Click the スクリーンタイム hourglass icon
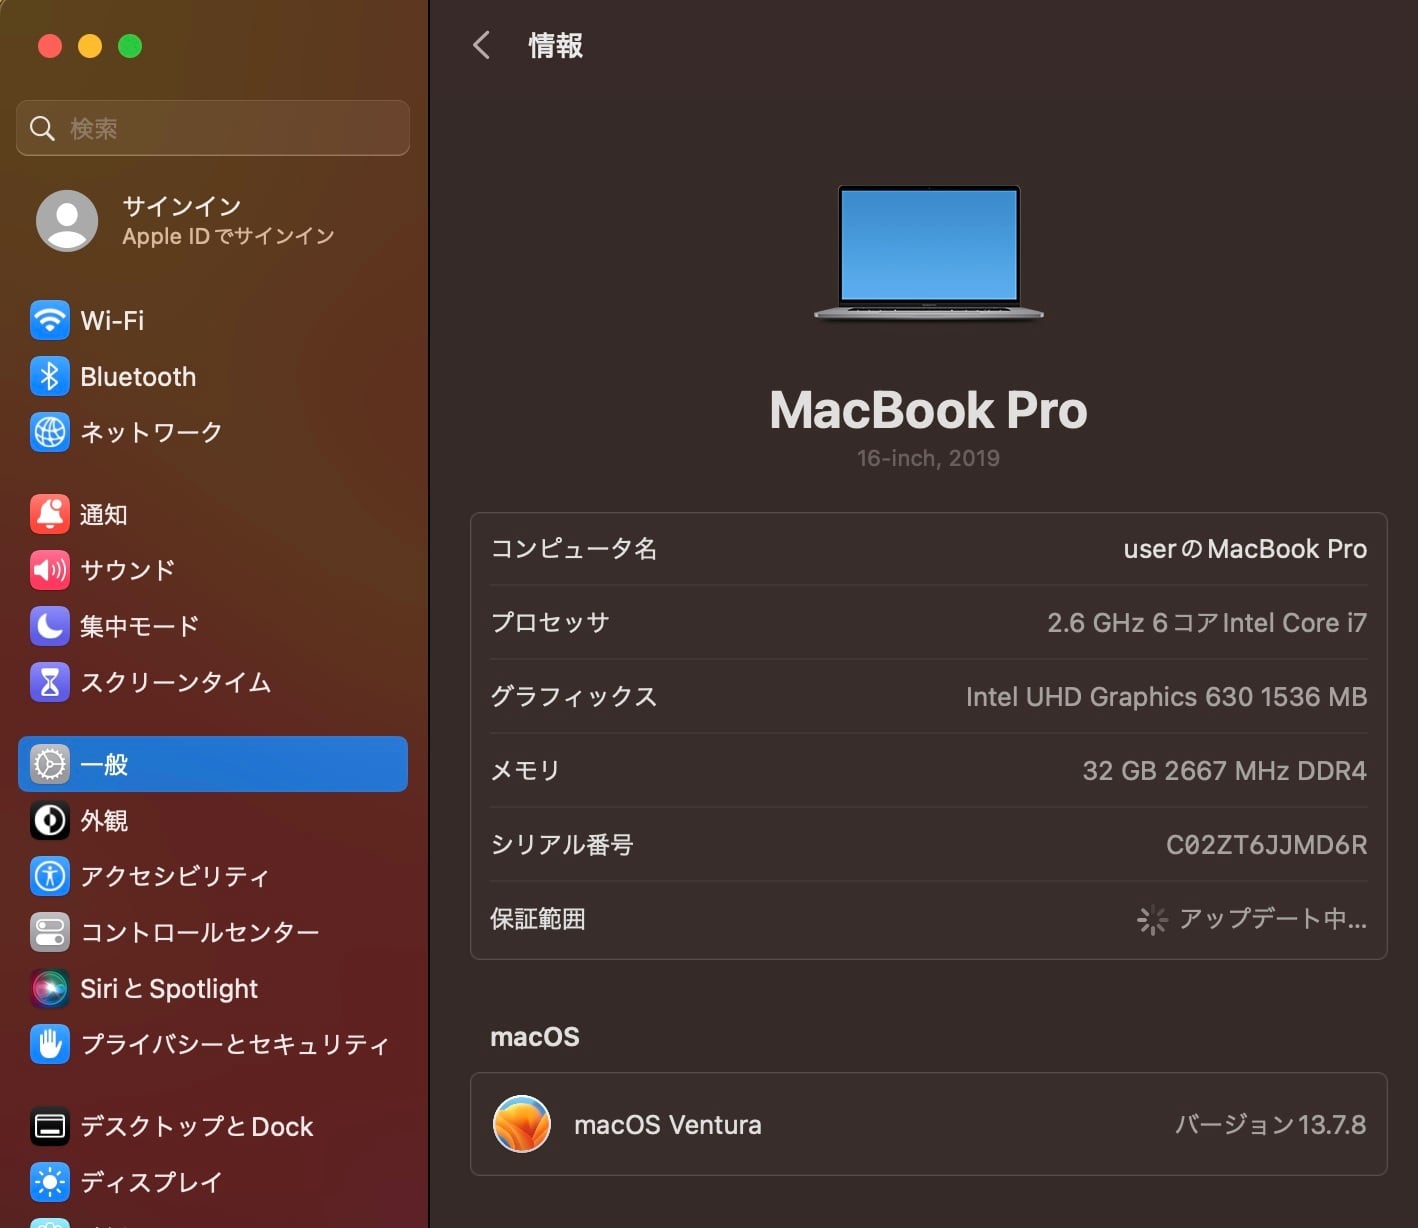The height and width of the screenshot is (1228, 1418). click(50, 683)
